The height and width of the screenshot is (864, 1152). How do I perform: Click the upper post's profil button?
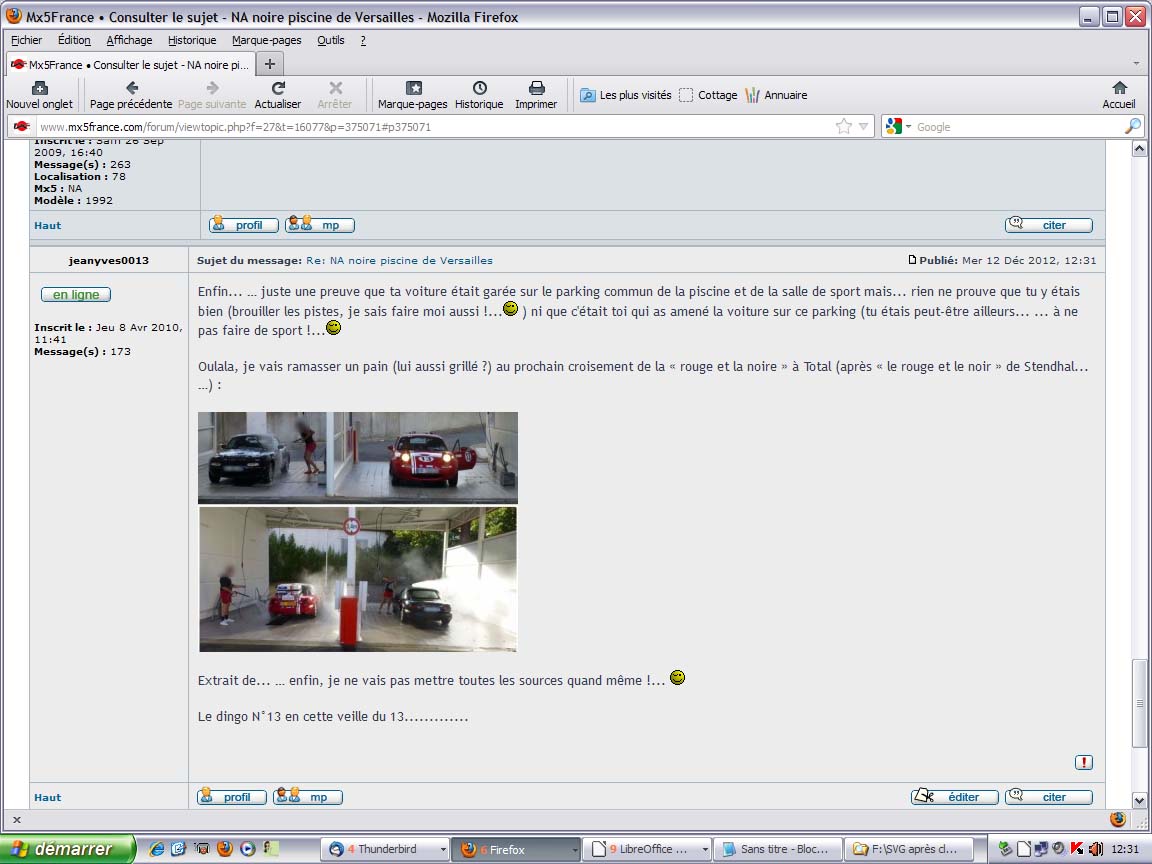244,226
